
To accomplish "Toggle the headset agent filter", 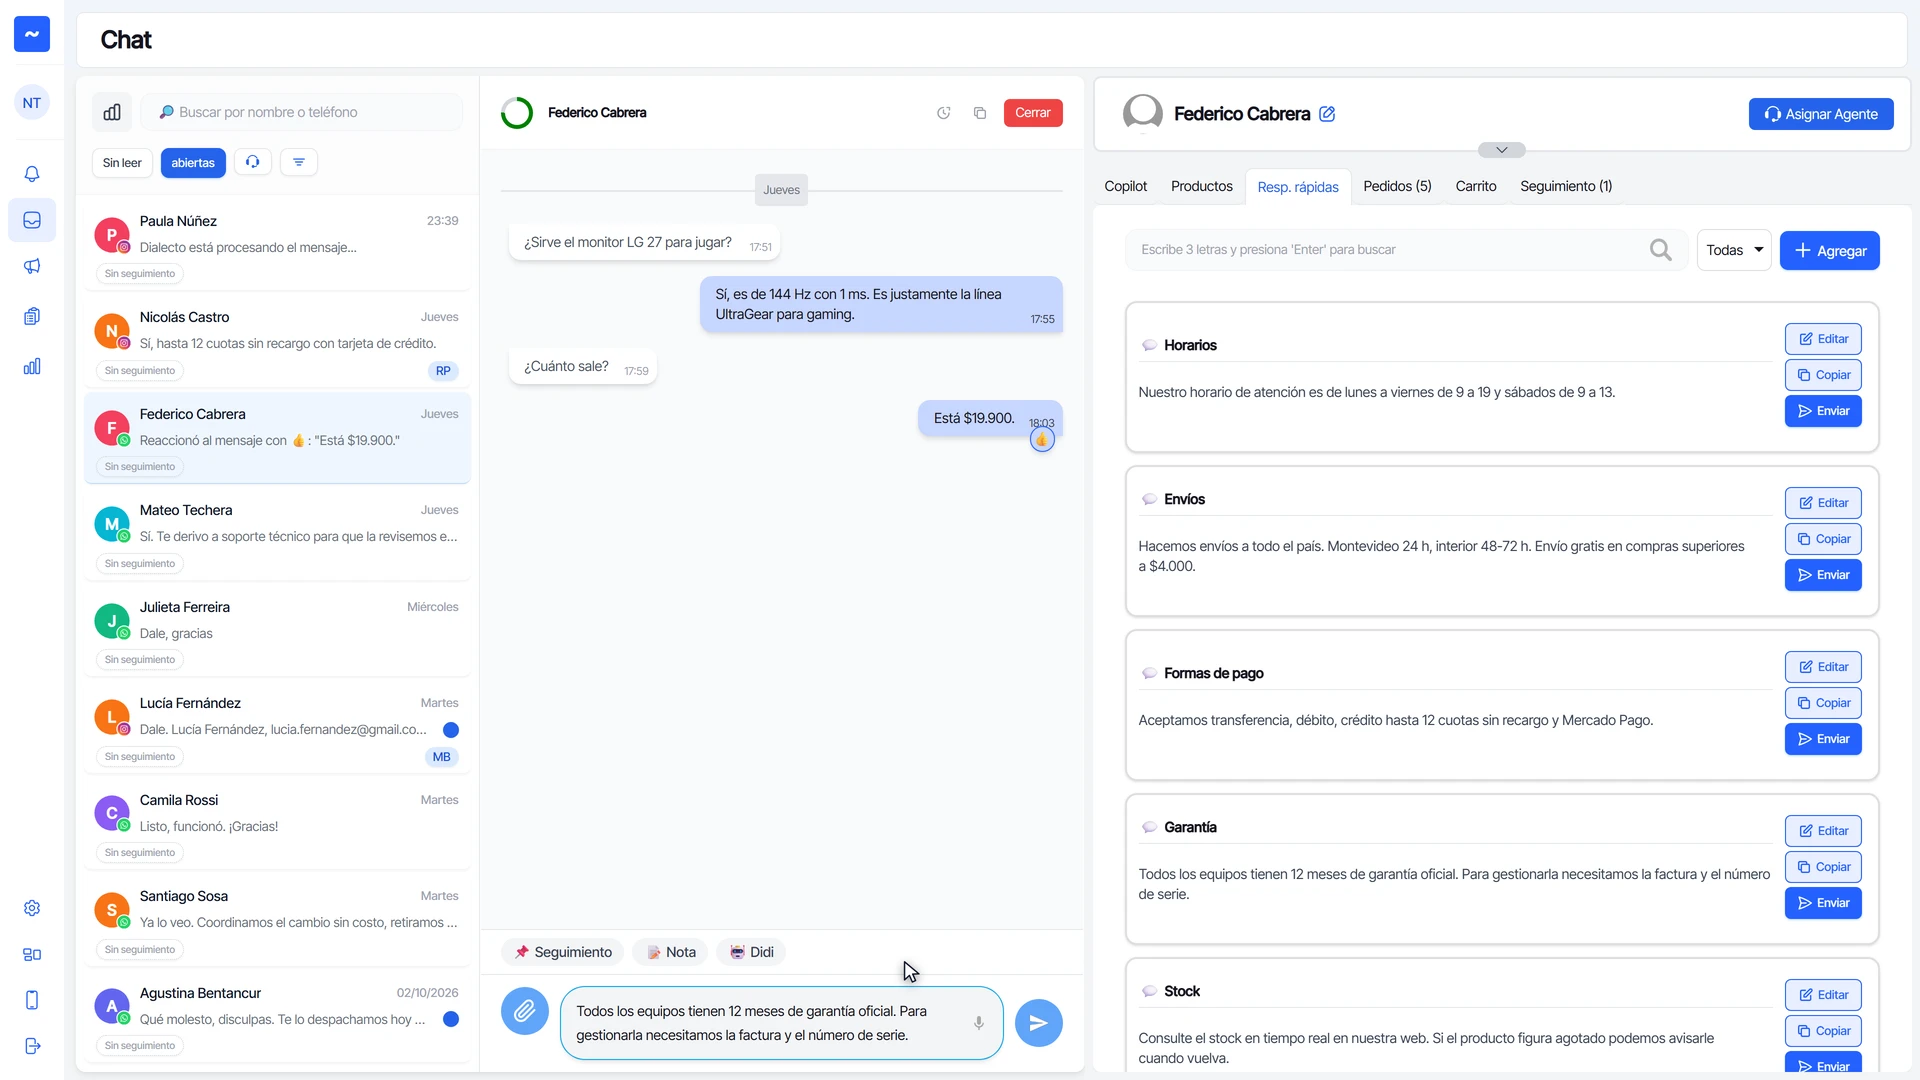I will pyautogui.click(x=253, y=162).
